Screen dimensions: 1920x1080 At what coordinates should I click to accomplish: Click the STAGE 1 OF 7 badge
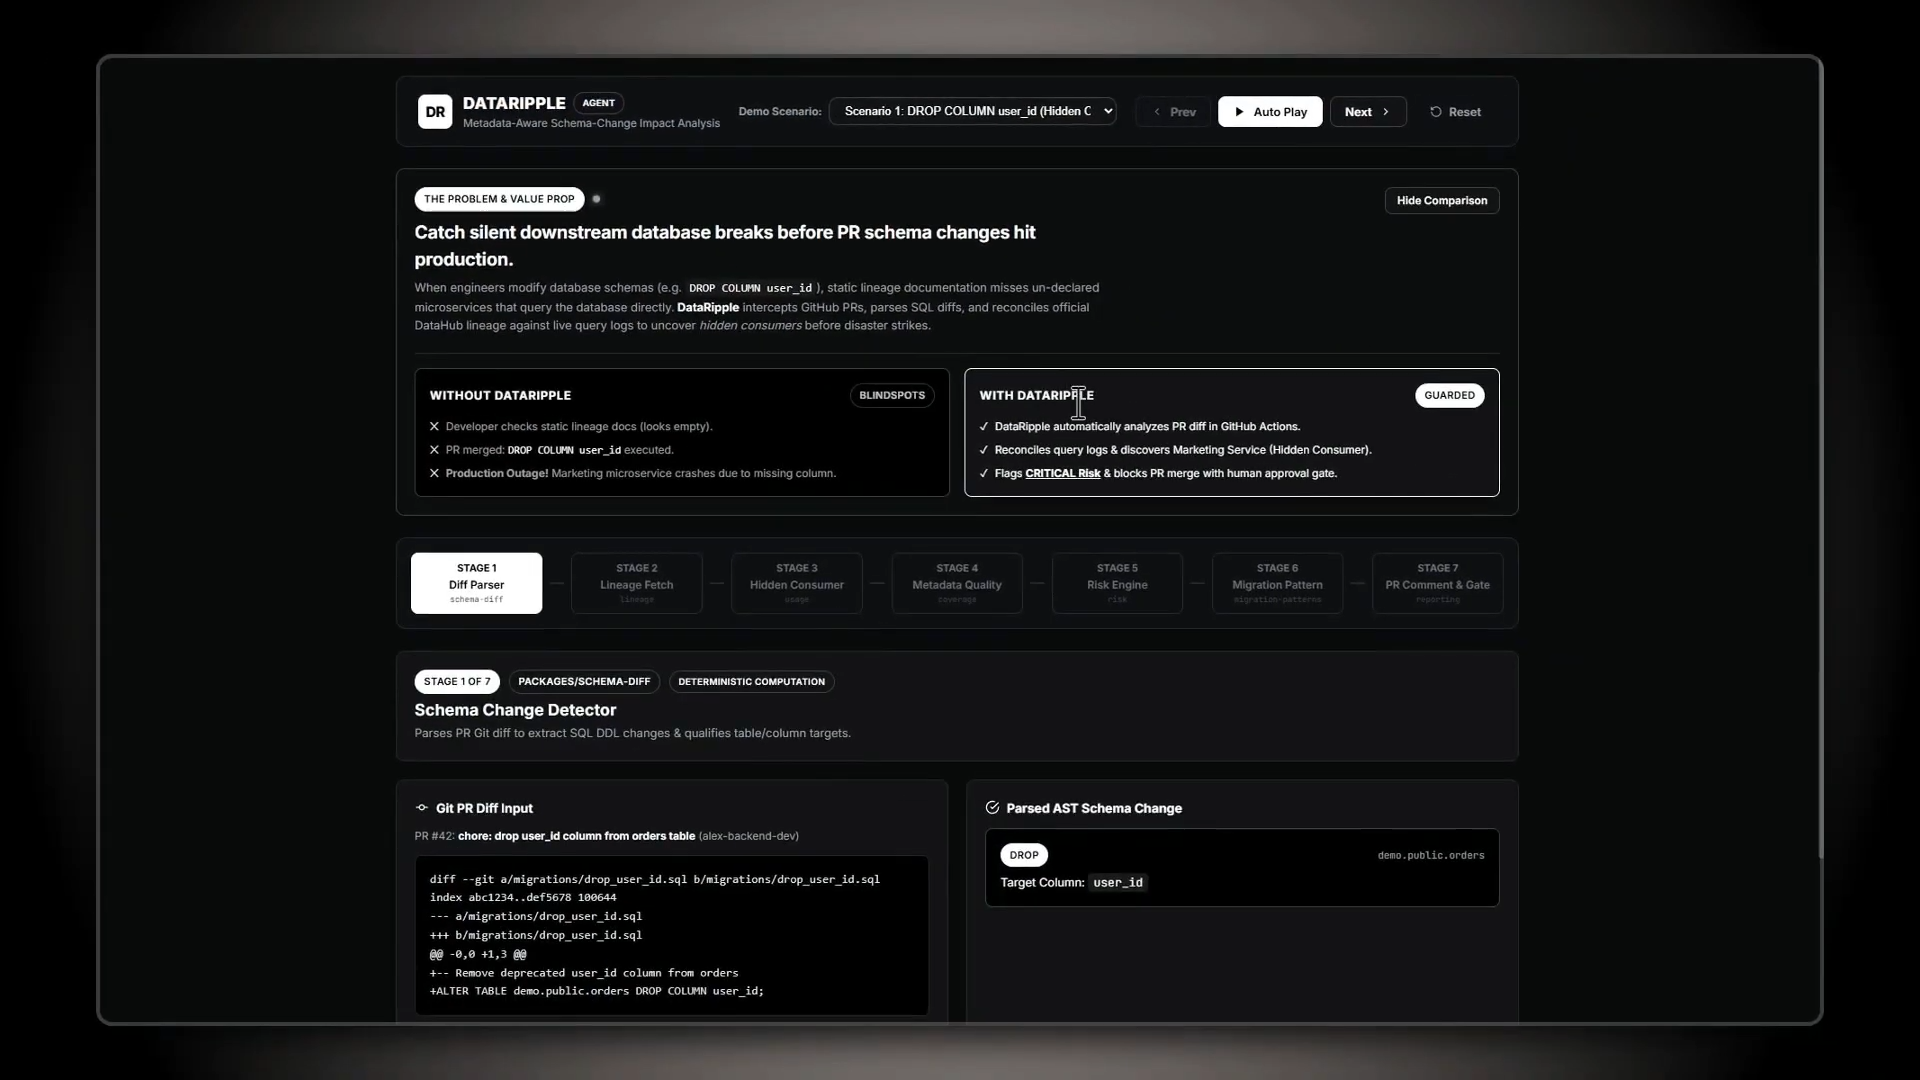click(x=457, y=682)
